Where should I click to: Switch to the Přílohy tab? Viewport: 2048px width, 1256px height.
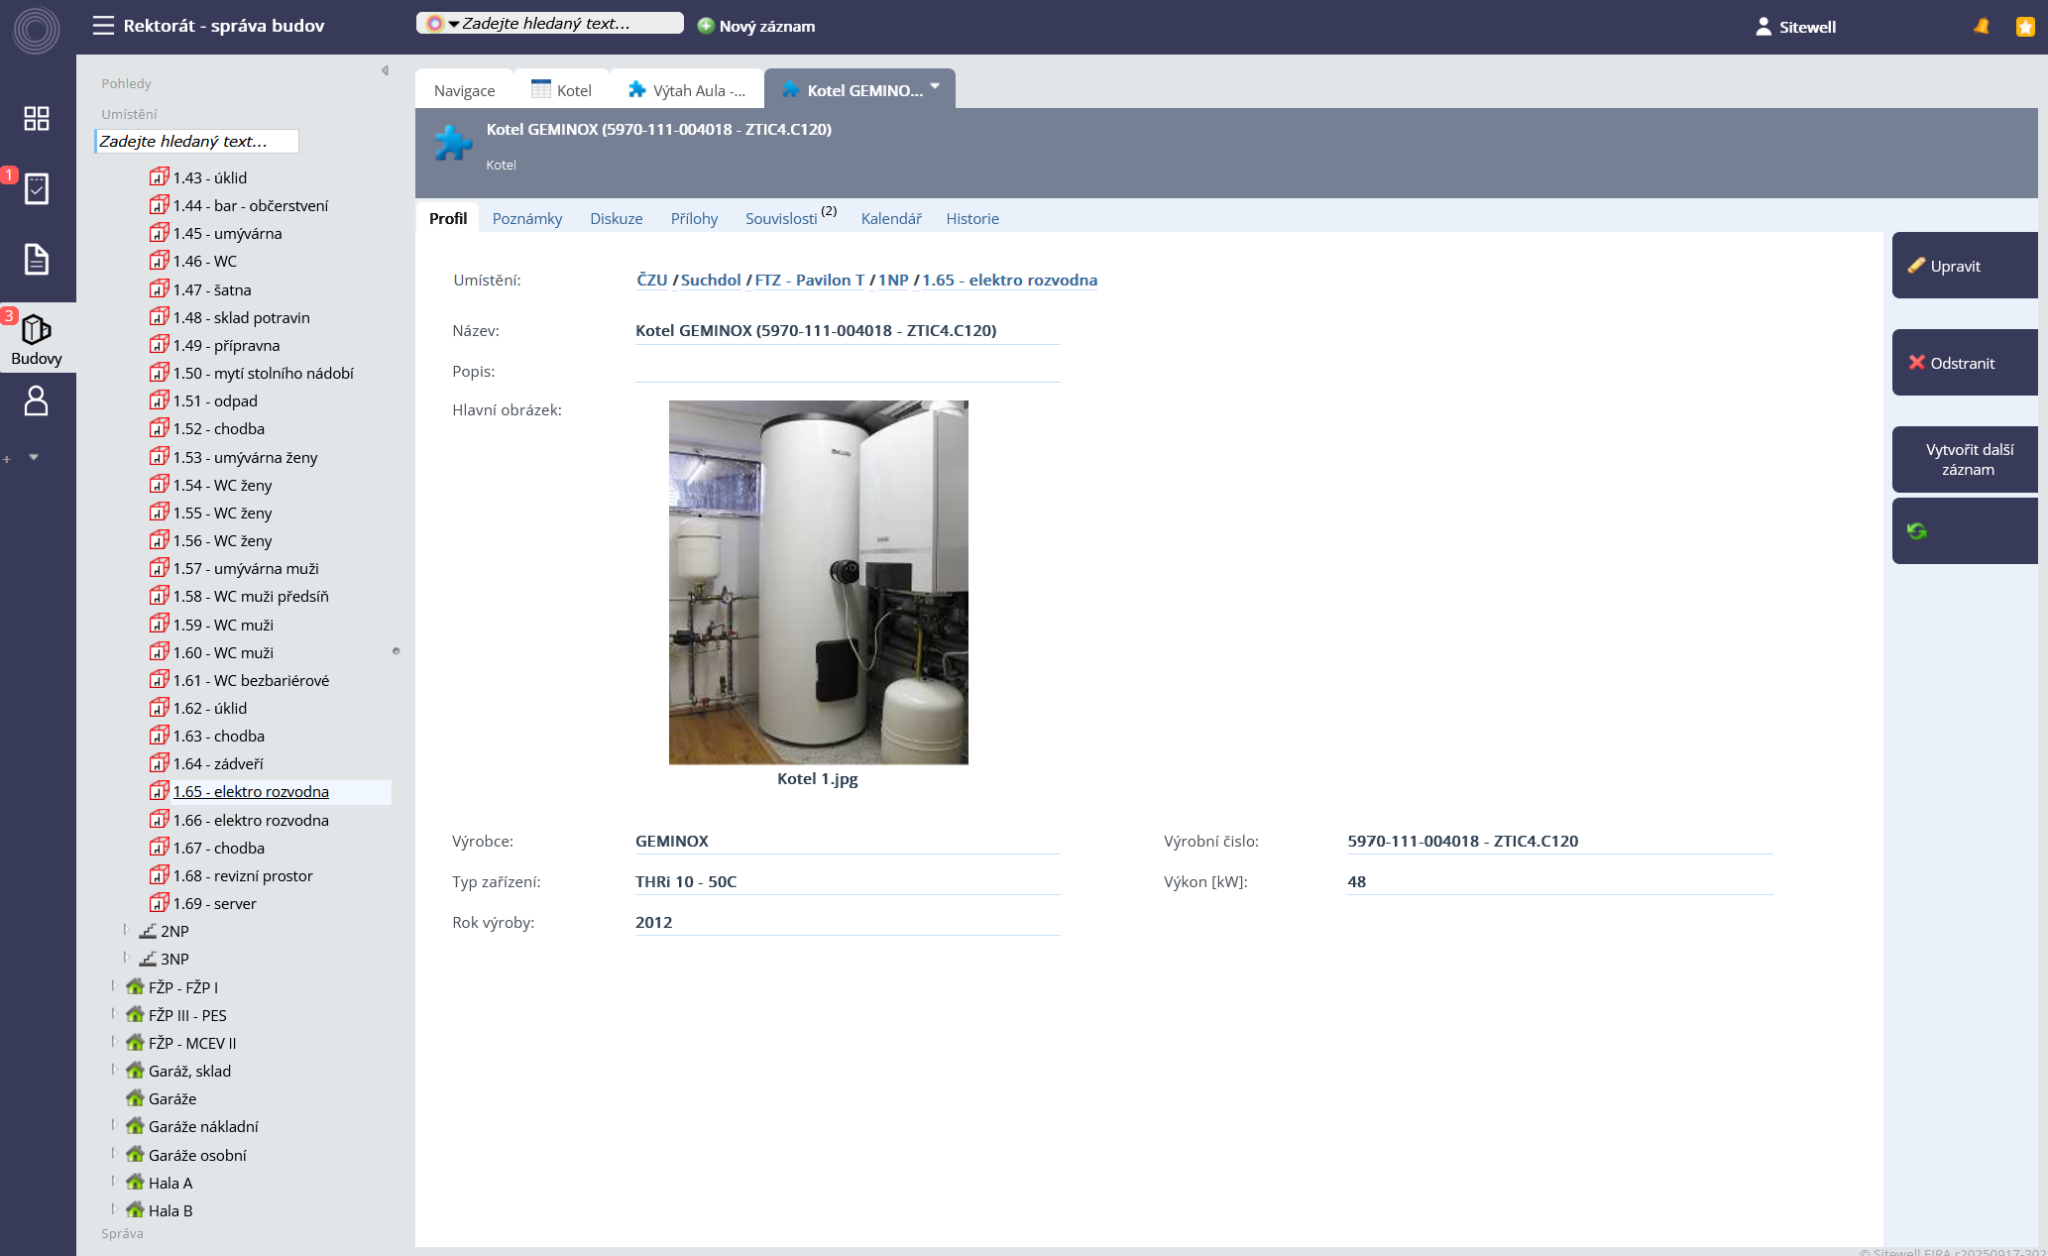[694, 218]
